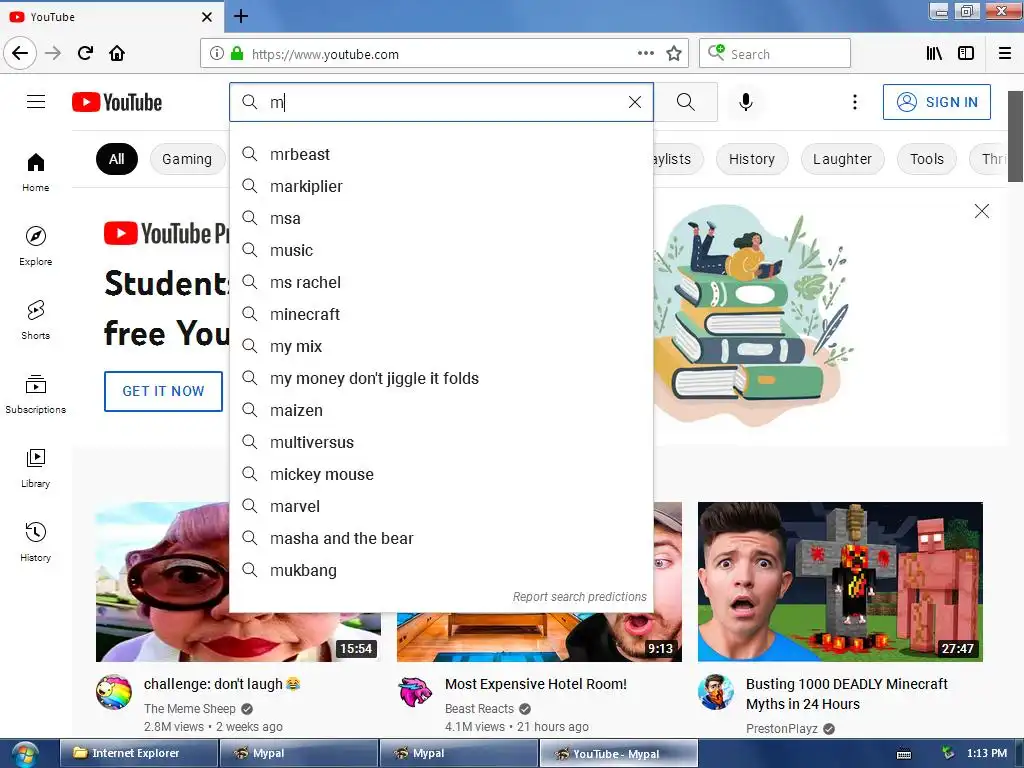Choose the ms rachel search suggestion
Image resolution: width=1024 pixels, height=768 pixels.
[x=441, y=282]
